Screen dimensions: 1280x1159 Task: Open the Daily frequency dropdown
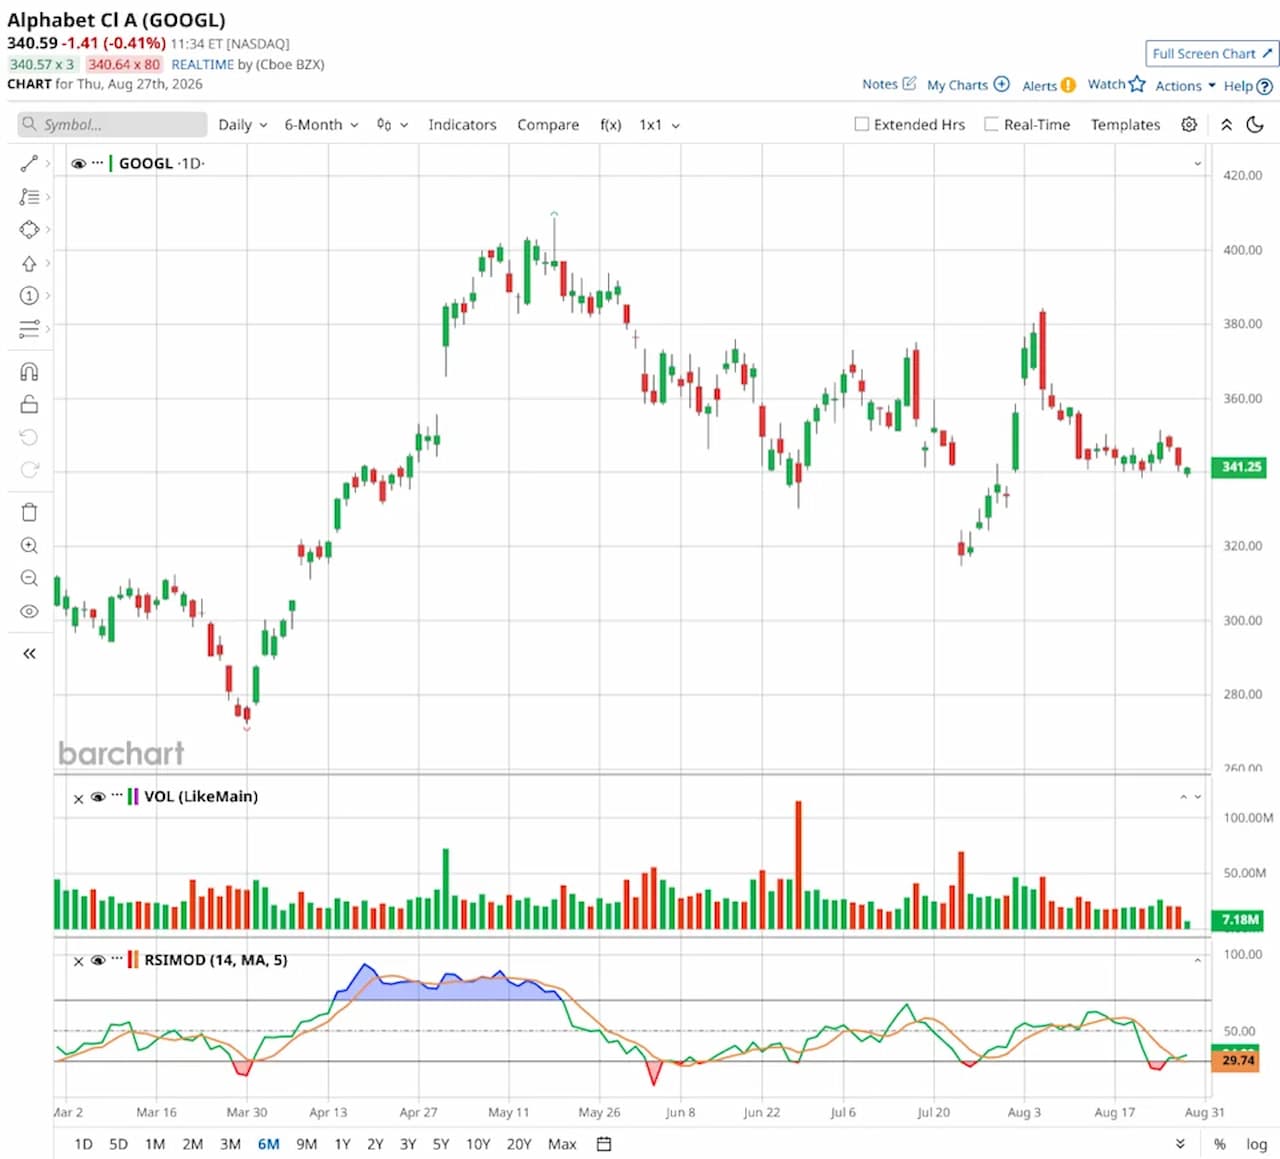(243, 125)
